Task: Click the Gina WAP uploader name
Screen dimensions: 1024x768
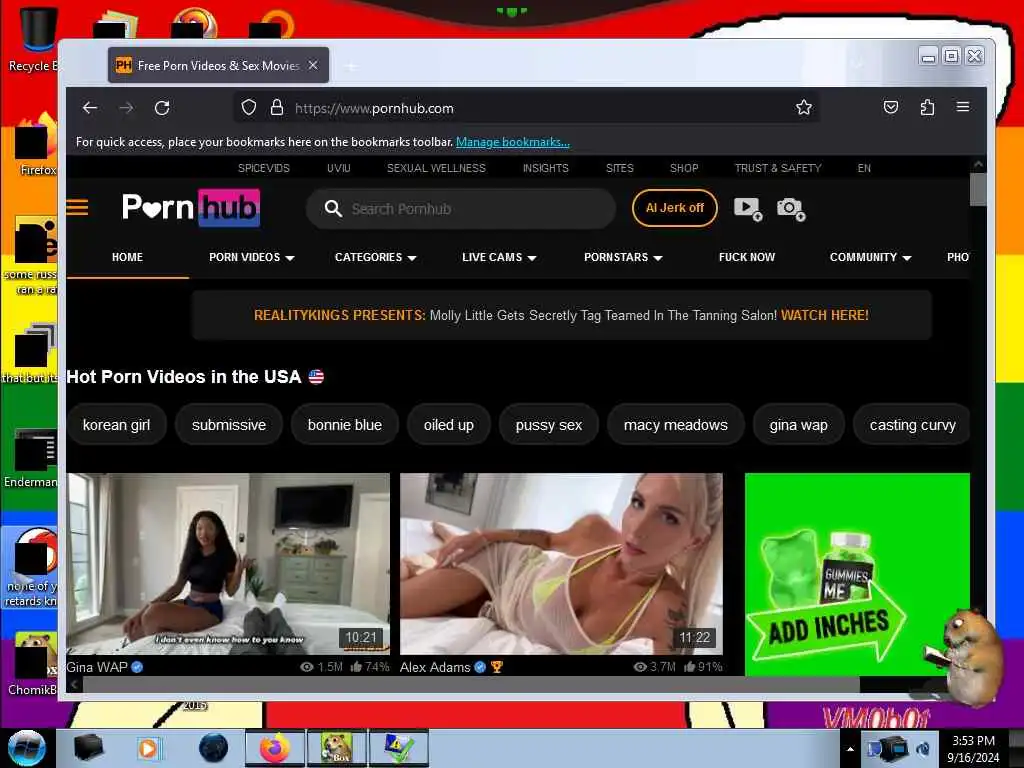Action: click(x=97, y=667)
